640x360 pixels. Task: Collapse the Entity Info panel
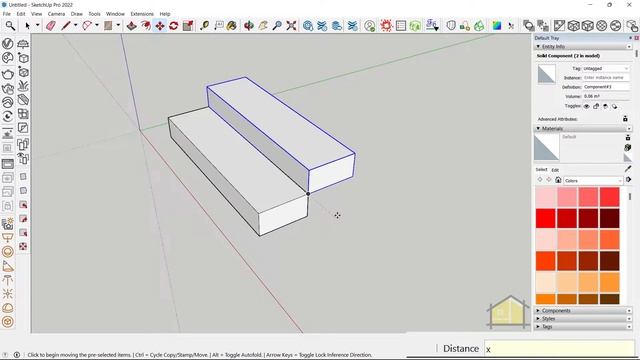coord(538,47)
